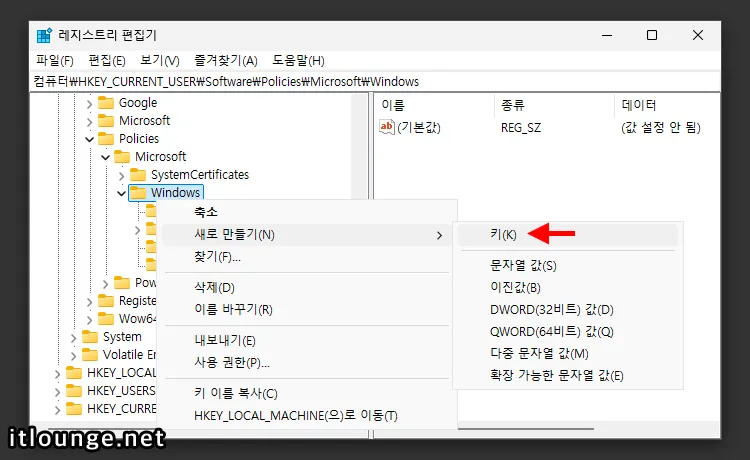
Task: Choose 축소 in context menu
Action: (307, 212)
